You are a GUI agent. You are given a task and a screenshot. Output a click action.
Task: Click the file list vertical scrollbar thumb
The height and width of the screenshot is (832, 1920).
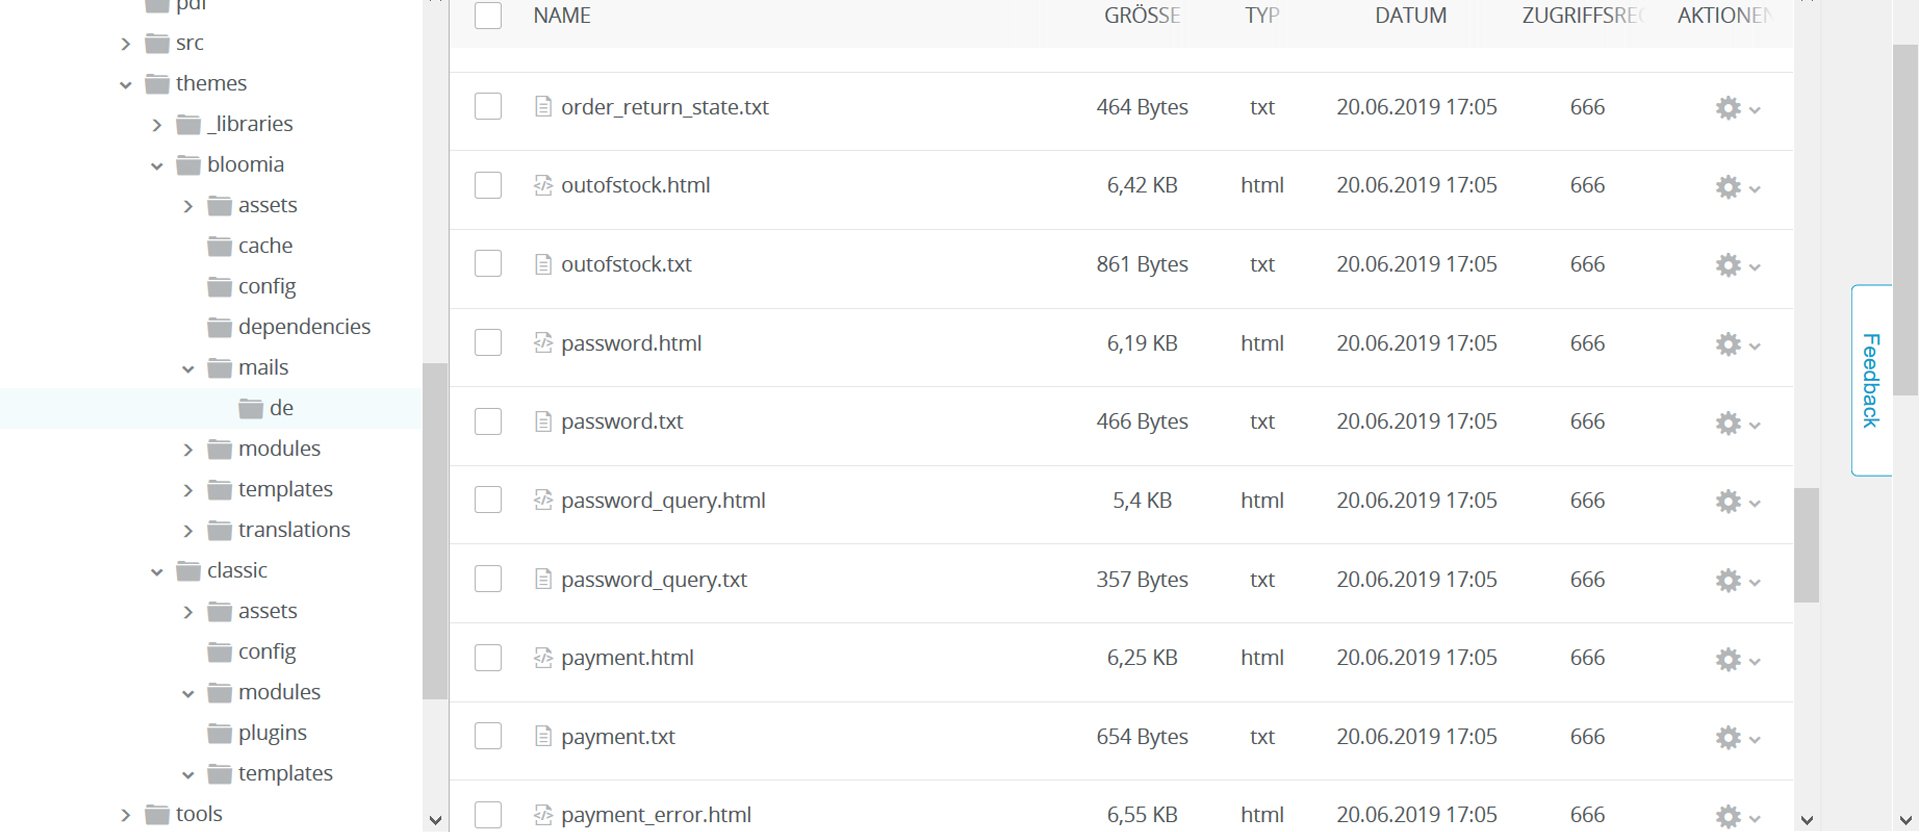tap(1806, 545)
